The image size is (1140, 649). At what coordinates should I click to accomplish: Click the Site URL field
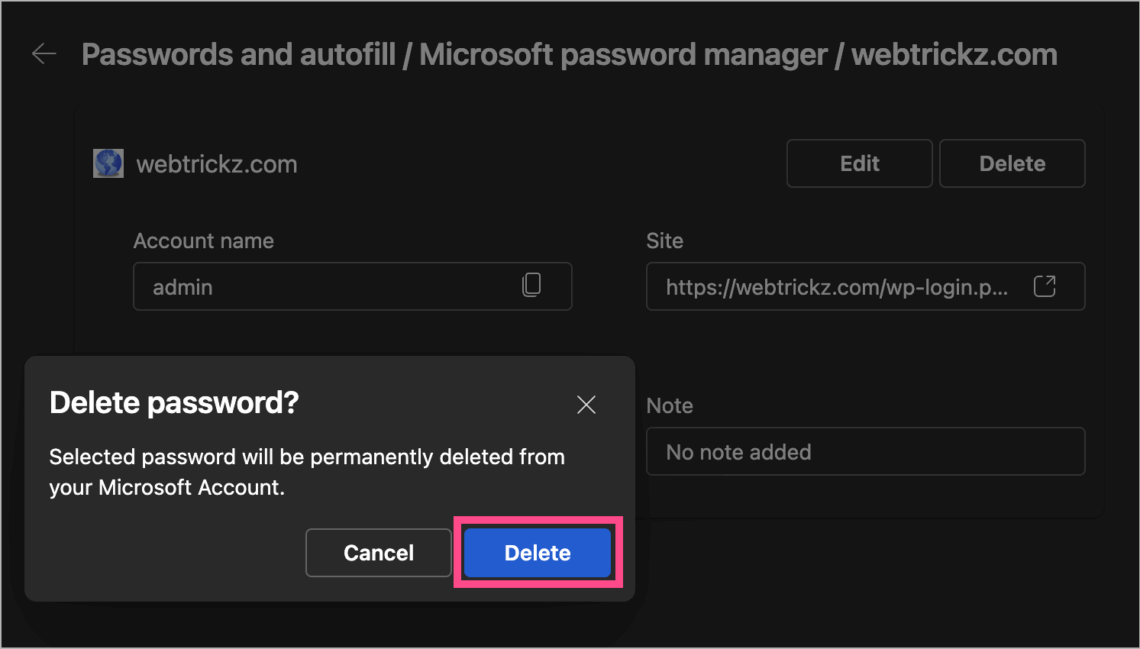840,286
